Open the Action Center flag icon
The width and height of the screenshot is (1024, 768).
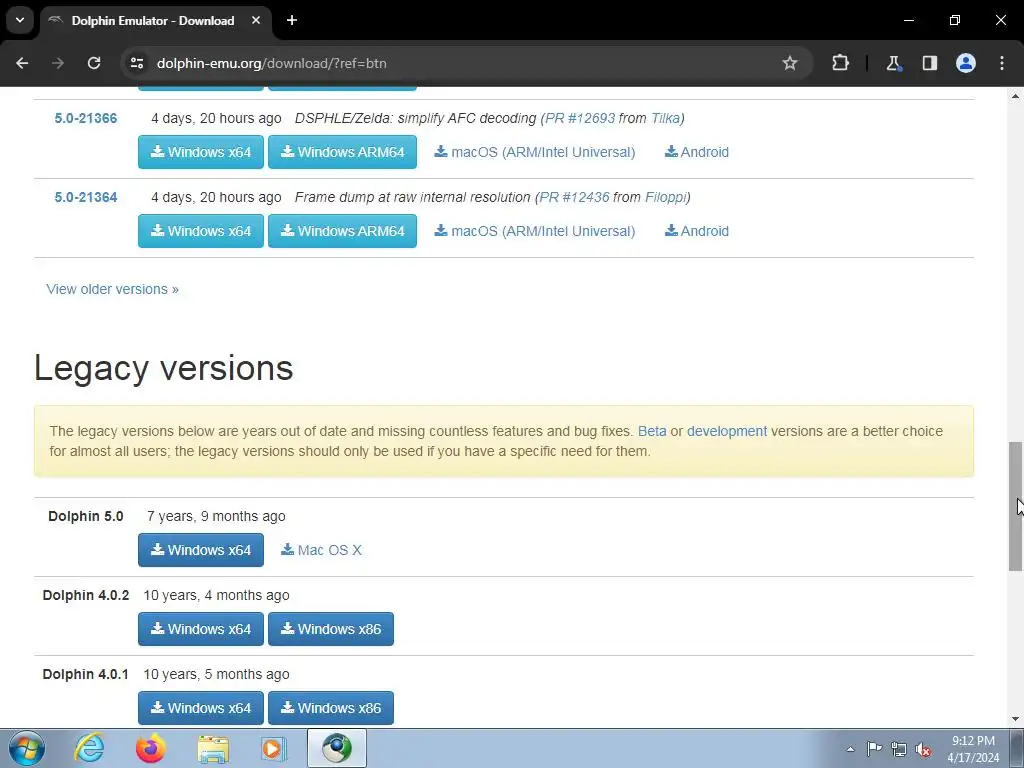coord(874,749)
